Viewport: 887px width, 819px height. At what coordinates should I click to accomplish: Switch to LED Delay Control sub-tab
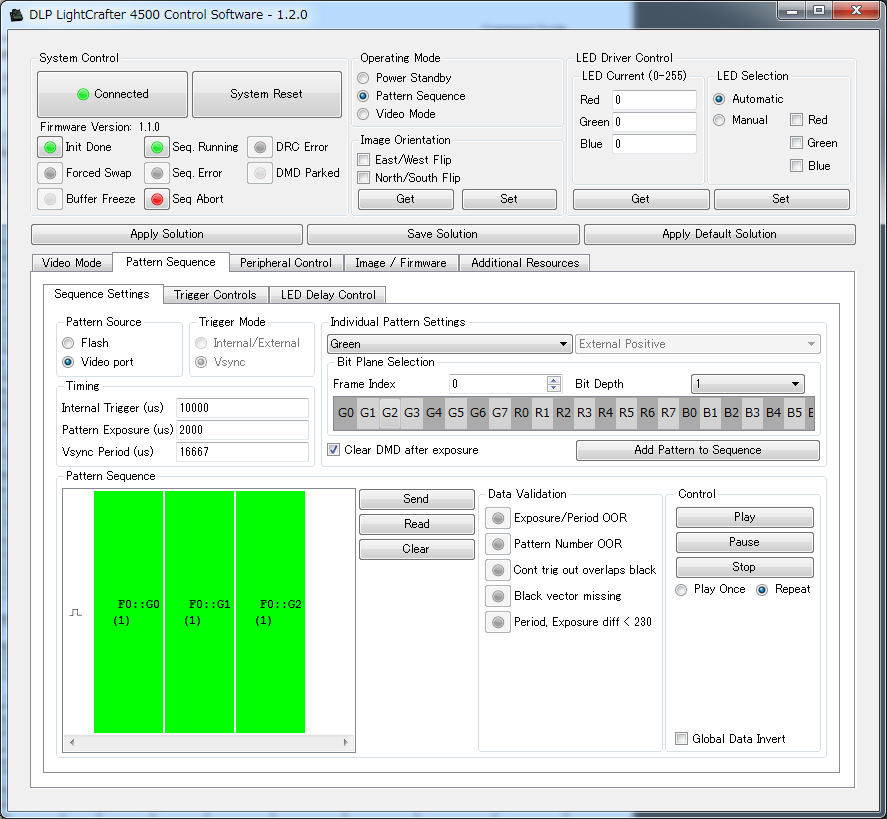coord(328,295)
